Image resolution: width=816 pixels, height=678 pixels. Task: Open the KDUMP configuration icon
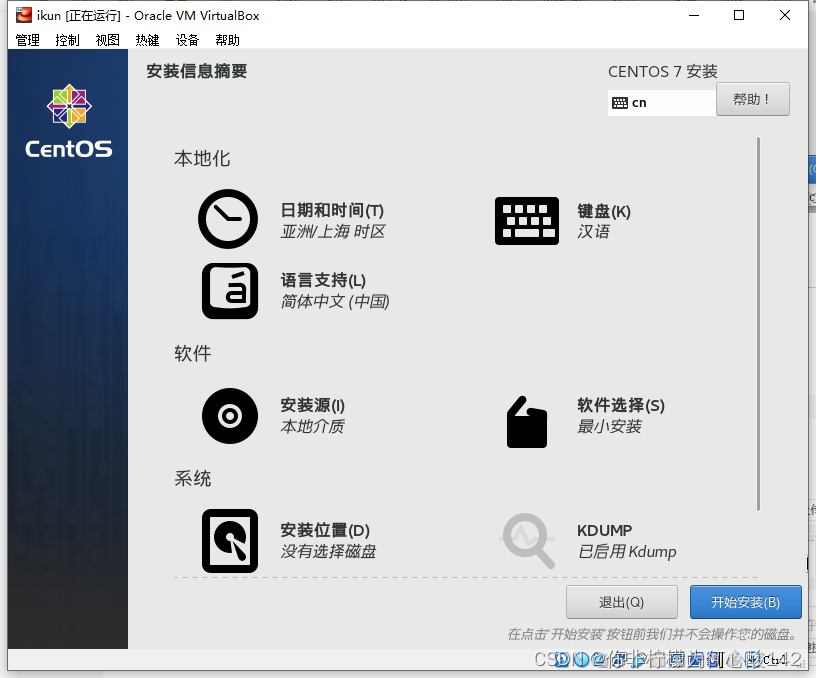pyautogui.click(x=527, y=540)
